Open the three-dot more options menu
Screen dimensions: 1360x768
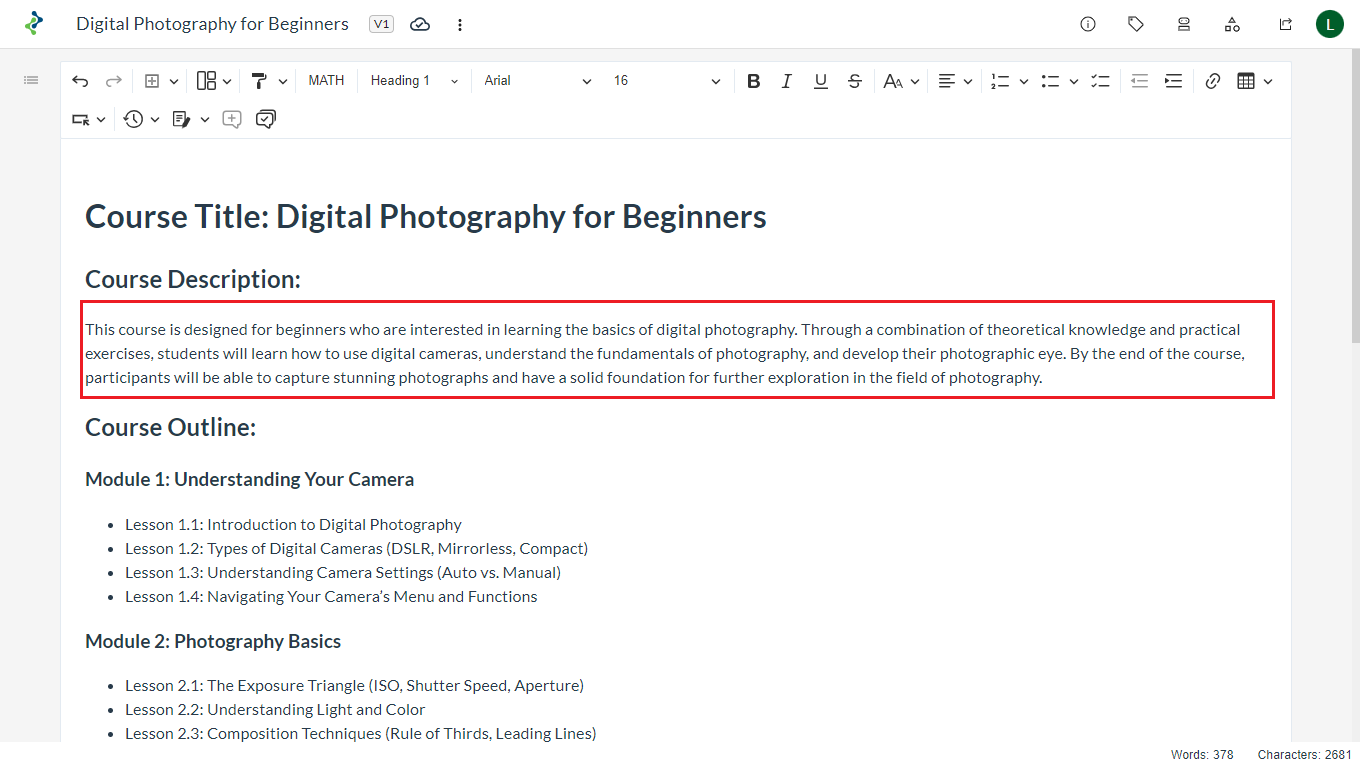pos(460,24)
